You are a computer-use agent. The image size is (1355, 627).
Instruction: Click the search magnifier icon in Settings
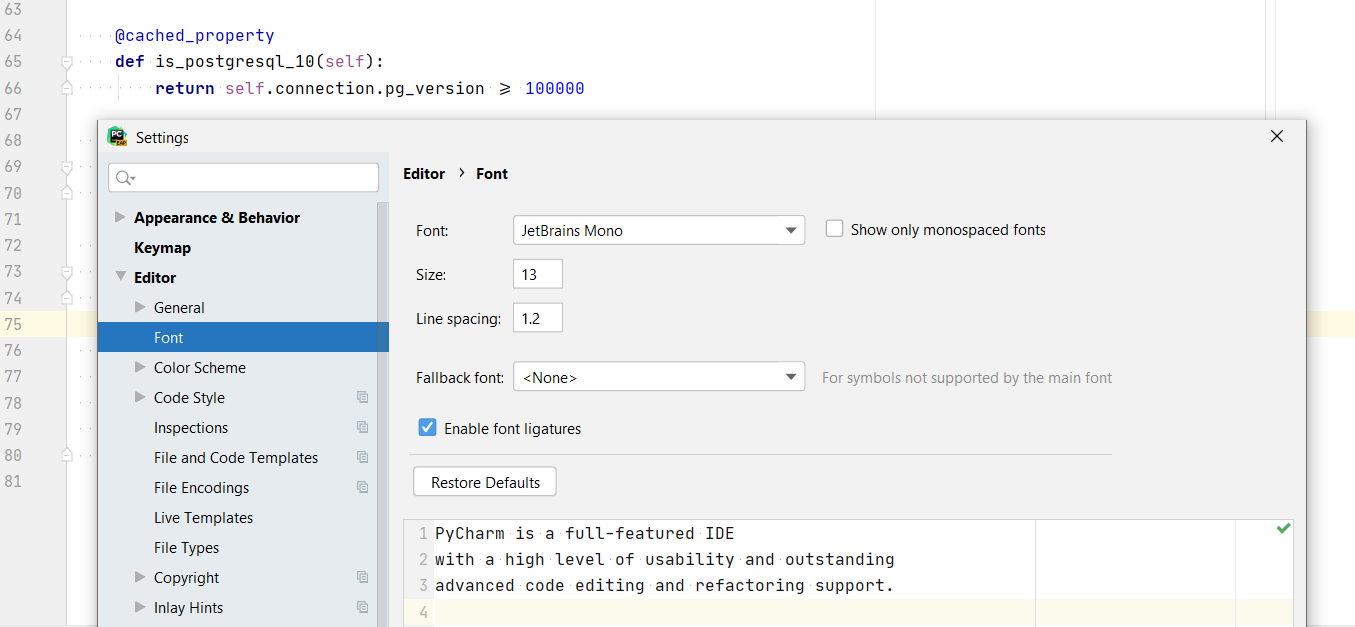coord(125,178)
